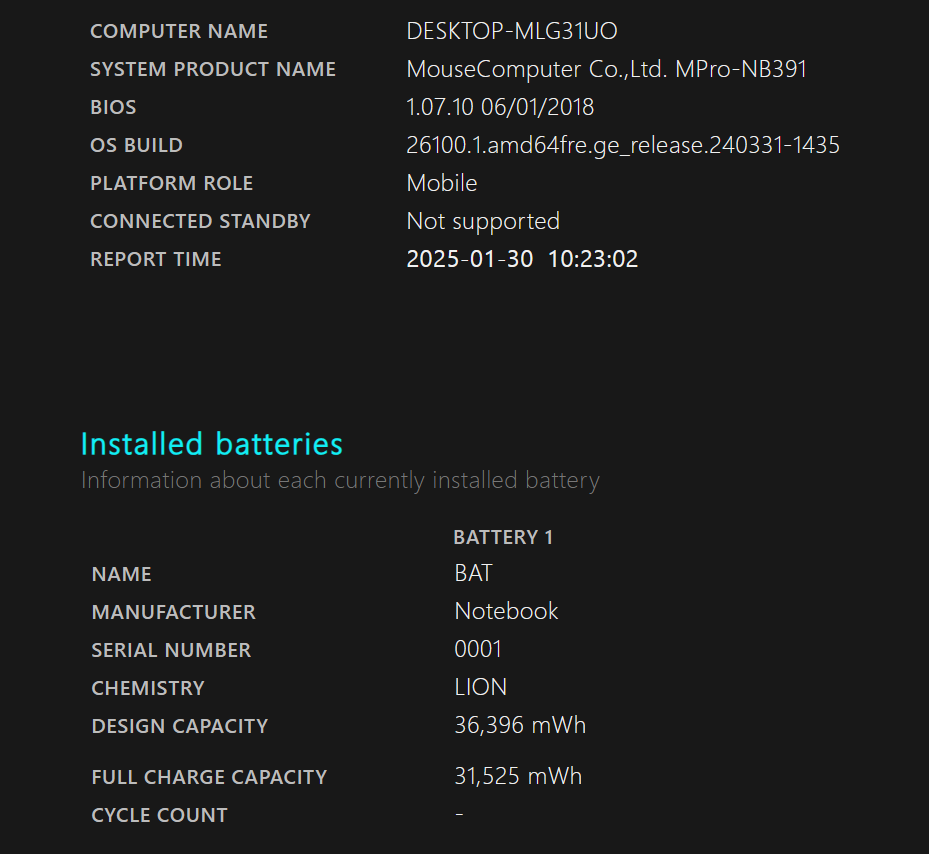Click the platform role value Mobile
This screenshot has height=854, width=929.
pos(441,183)
